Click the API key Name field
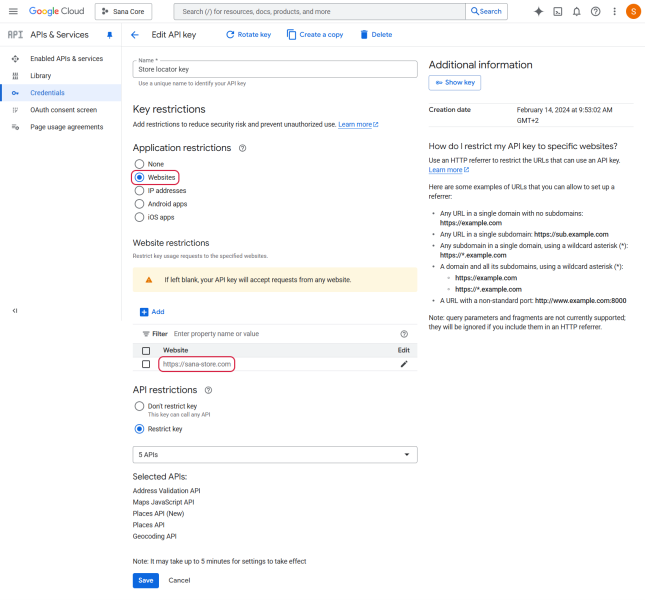645x600 pixels. (x=275, y=69)
